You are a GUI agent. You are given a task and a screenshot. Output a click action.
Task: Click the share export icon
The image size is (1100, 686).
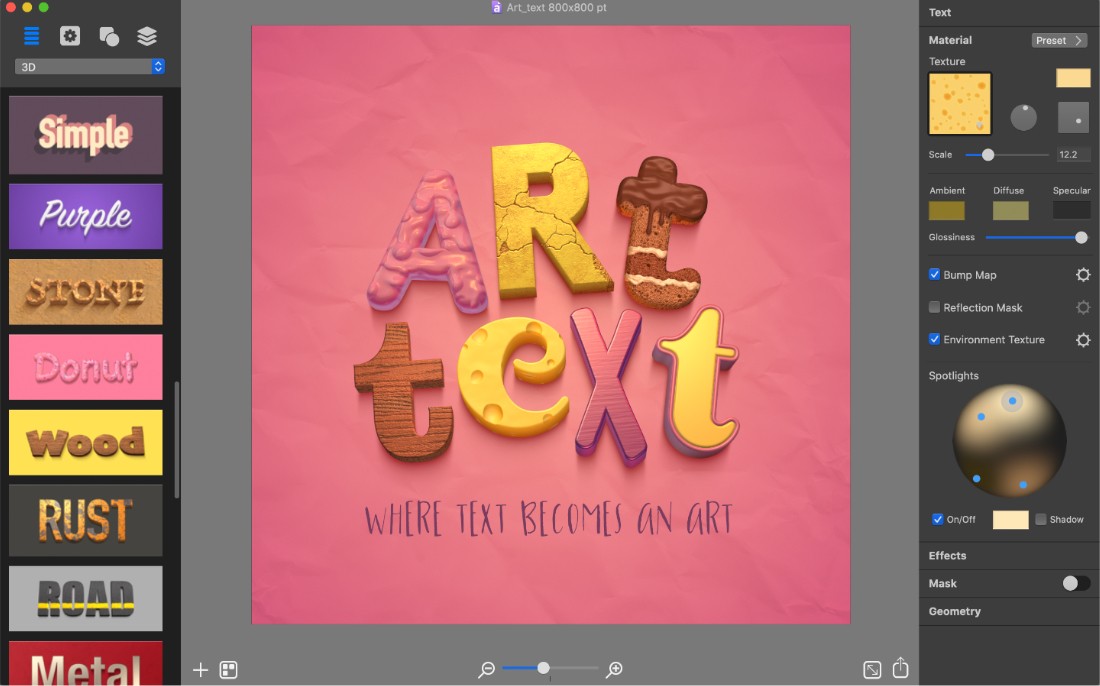(x=901, y=668)
